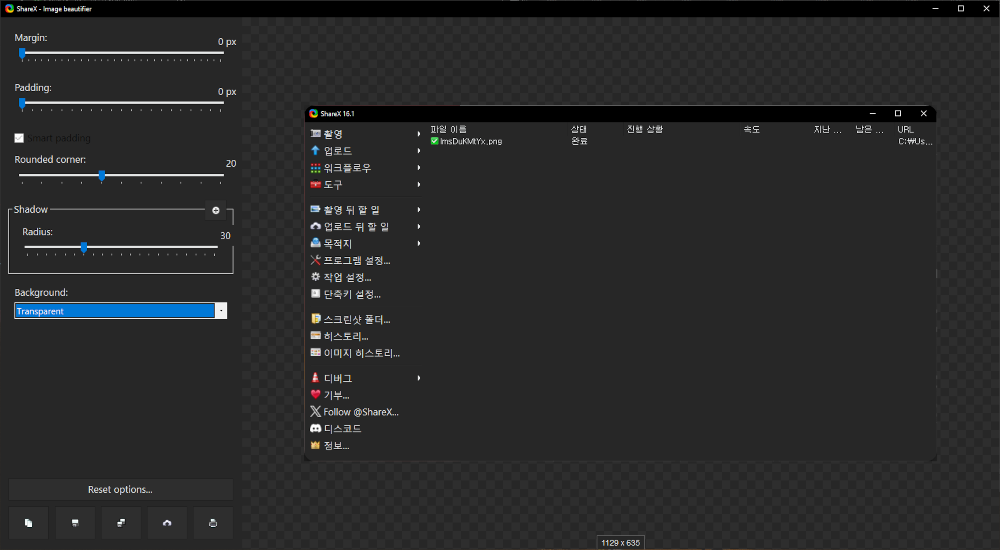The image size is (1000, 550).
Task: Click the 파일 이름 column header in preview
Action: coord(448,130)
